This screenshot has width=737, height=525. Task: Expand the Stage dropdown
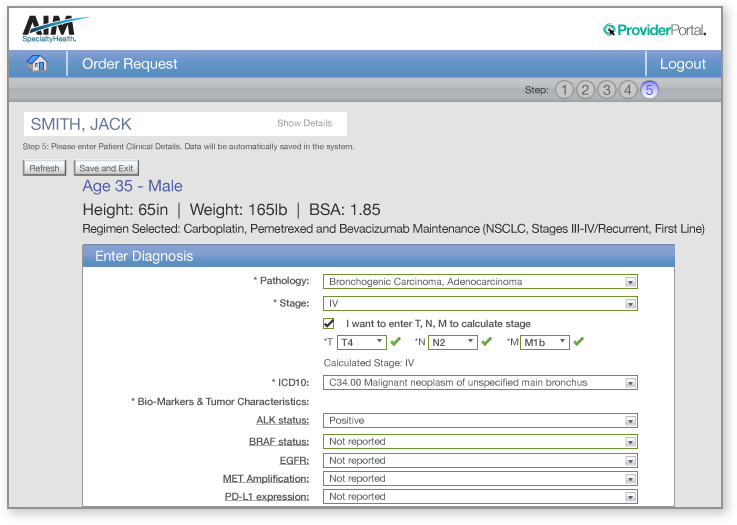[x=480, y=303]
